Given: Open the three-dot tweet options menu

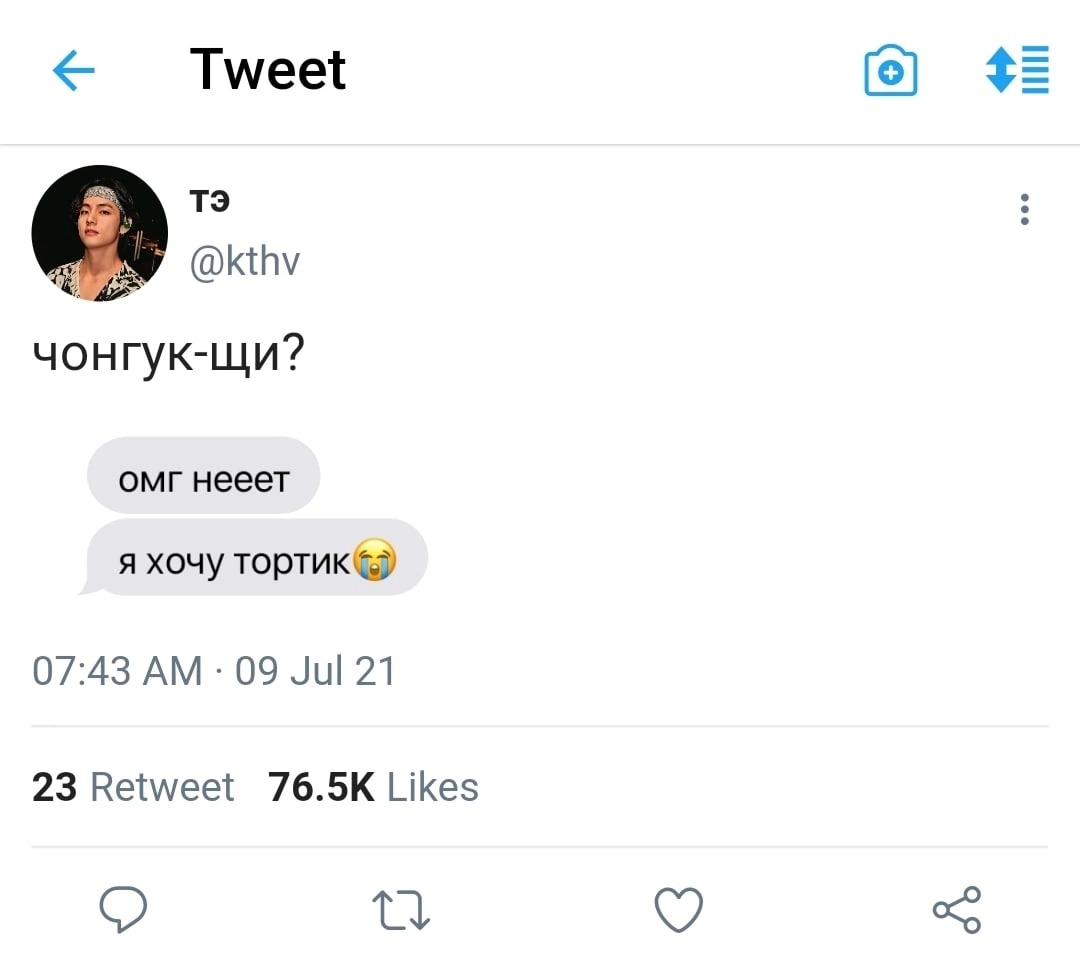Looking at the screenshot, I should (1024, 209).
